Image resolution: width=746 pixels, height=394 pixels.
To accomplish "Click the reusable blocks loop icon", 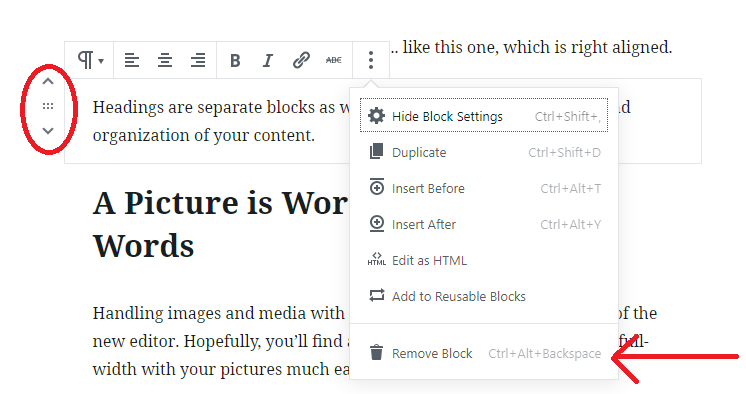I will coord(376,296).
